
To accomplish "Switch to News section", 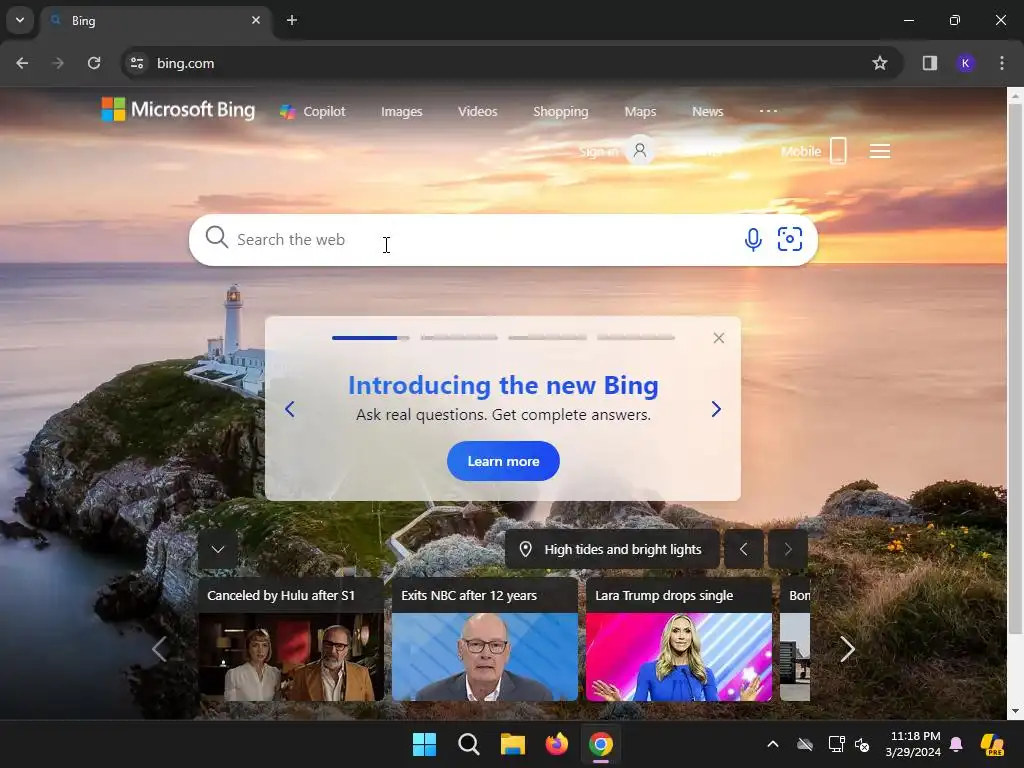I will click(707, 112).
